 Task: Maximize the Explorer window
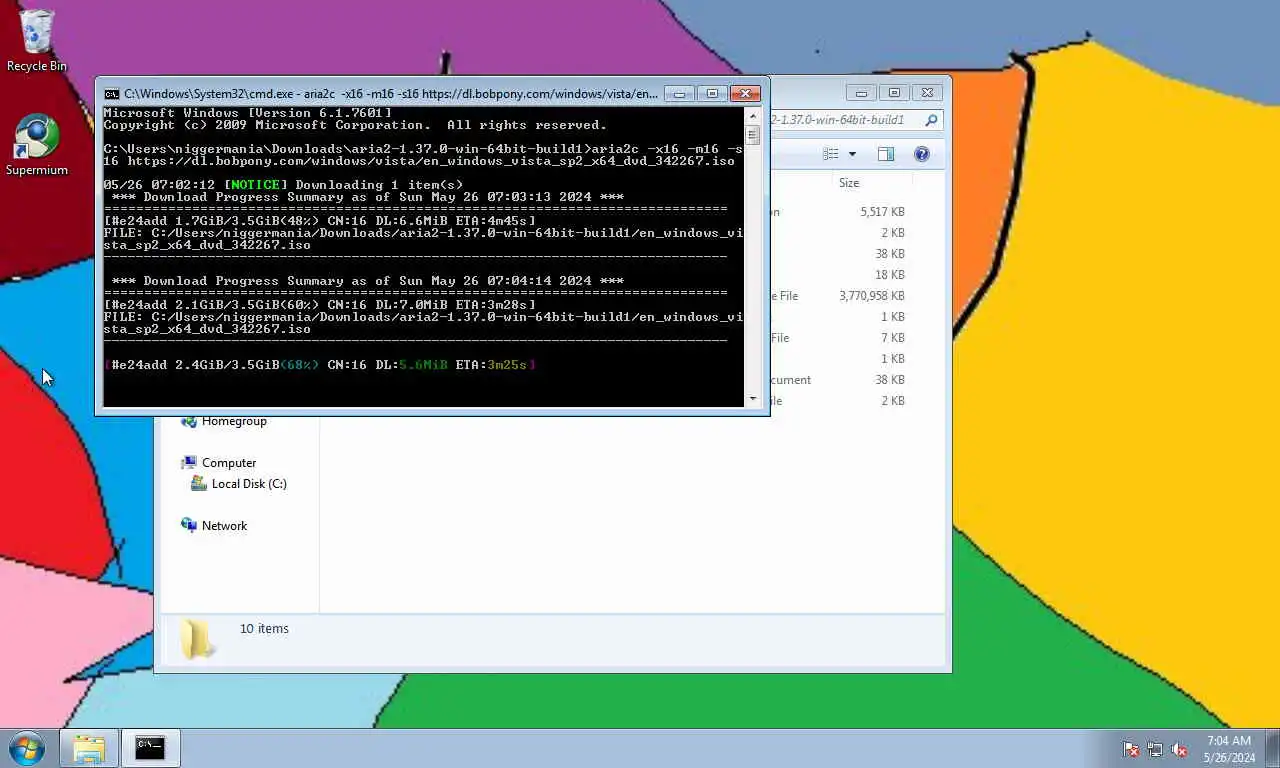pyautogui.click(x=894, y=93)
